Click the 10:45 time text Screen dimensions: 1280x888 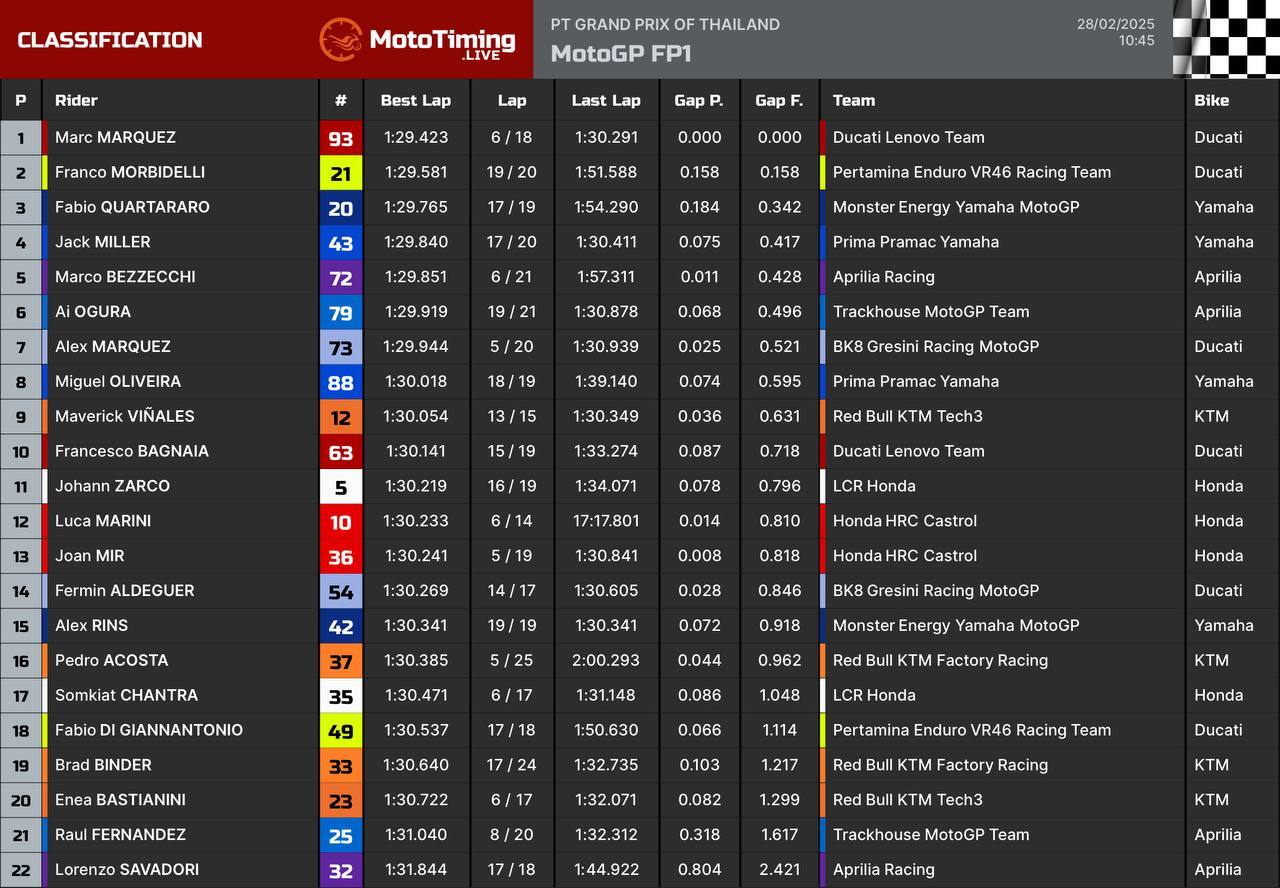click(x=1137, y=41)
